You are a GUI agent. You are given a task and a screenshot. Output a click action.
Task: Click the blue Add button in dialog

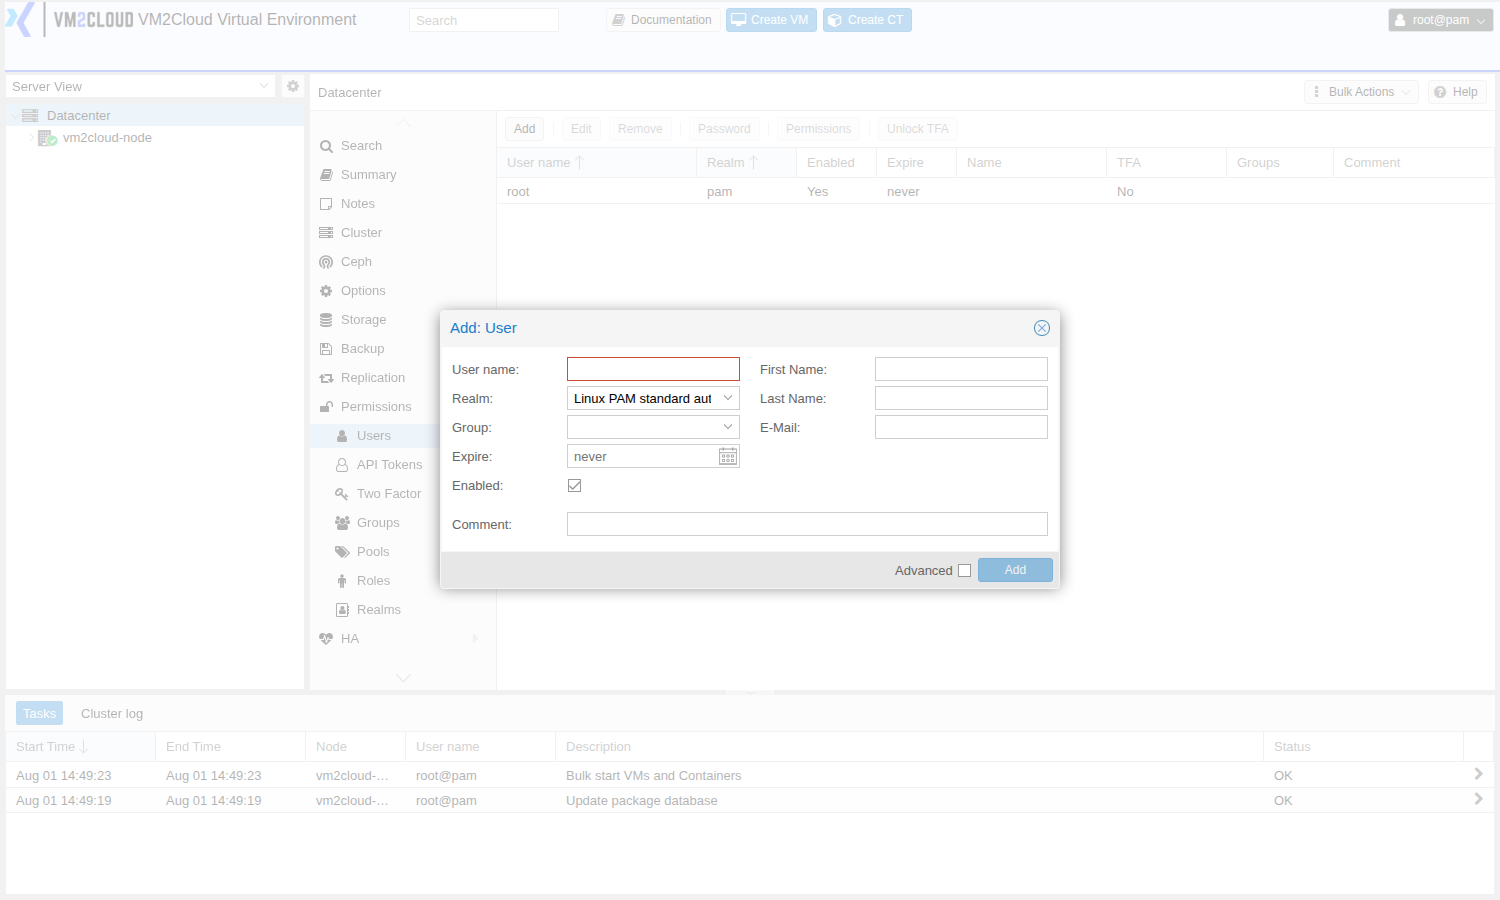point(1015,570)
